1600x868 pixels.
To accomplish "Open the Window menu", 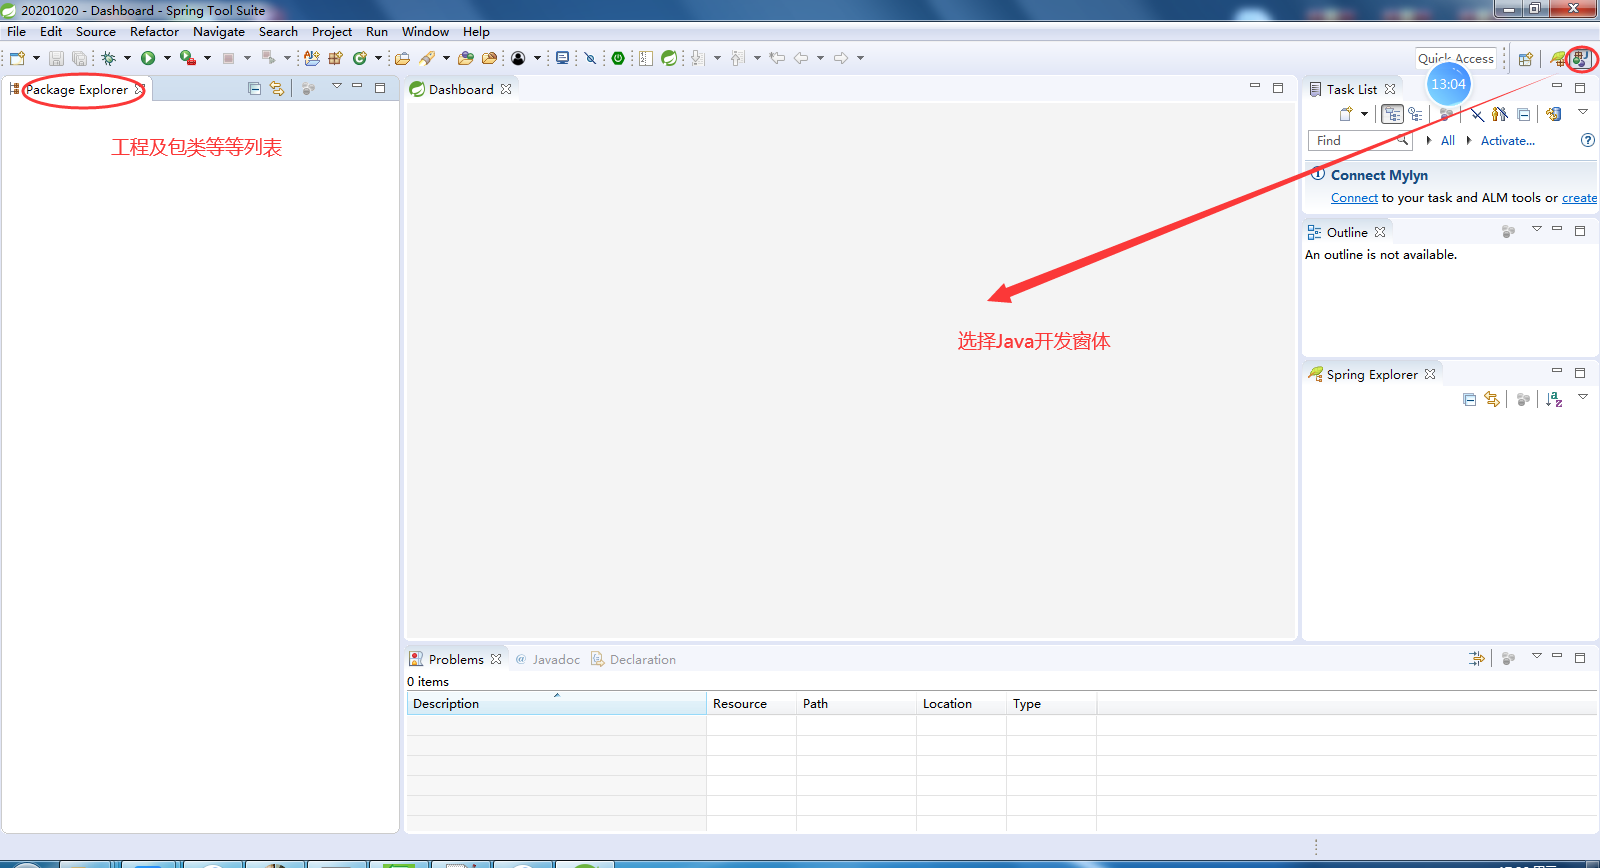I will point(425,32).
